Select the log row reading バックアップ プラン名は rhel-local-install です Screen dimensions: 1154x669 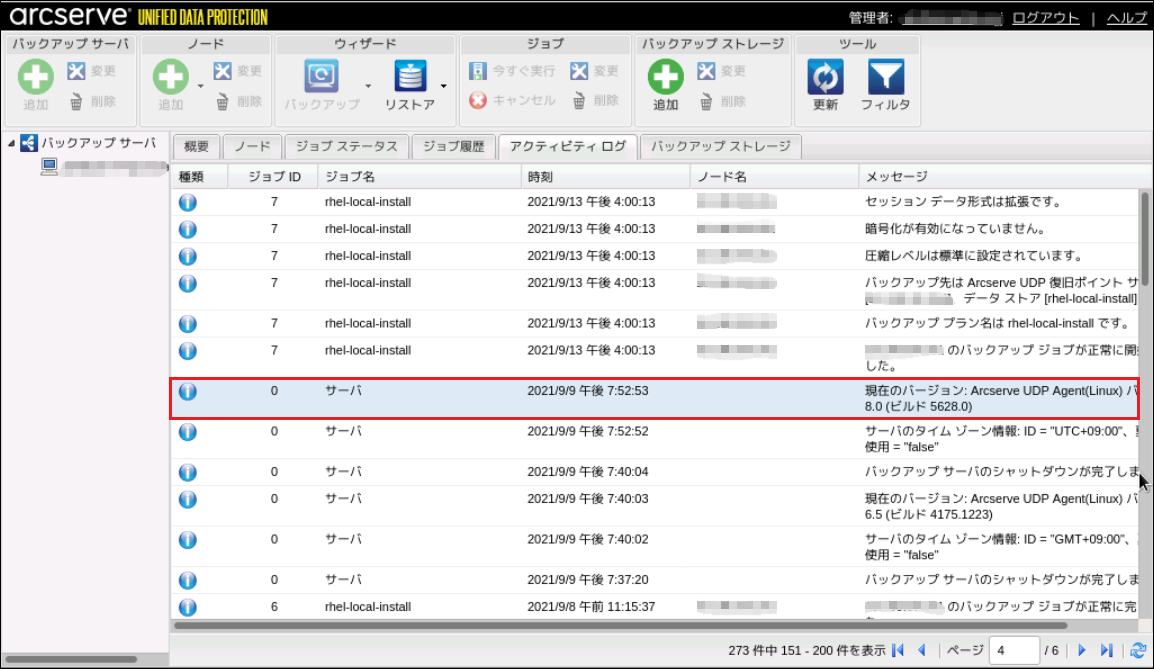tap(655, 323)
